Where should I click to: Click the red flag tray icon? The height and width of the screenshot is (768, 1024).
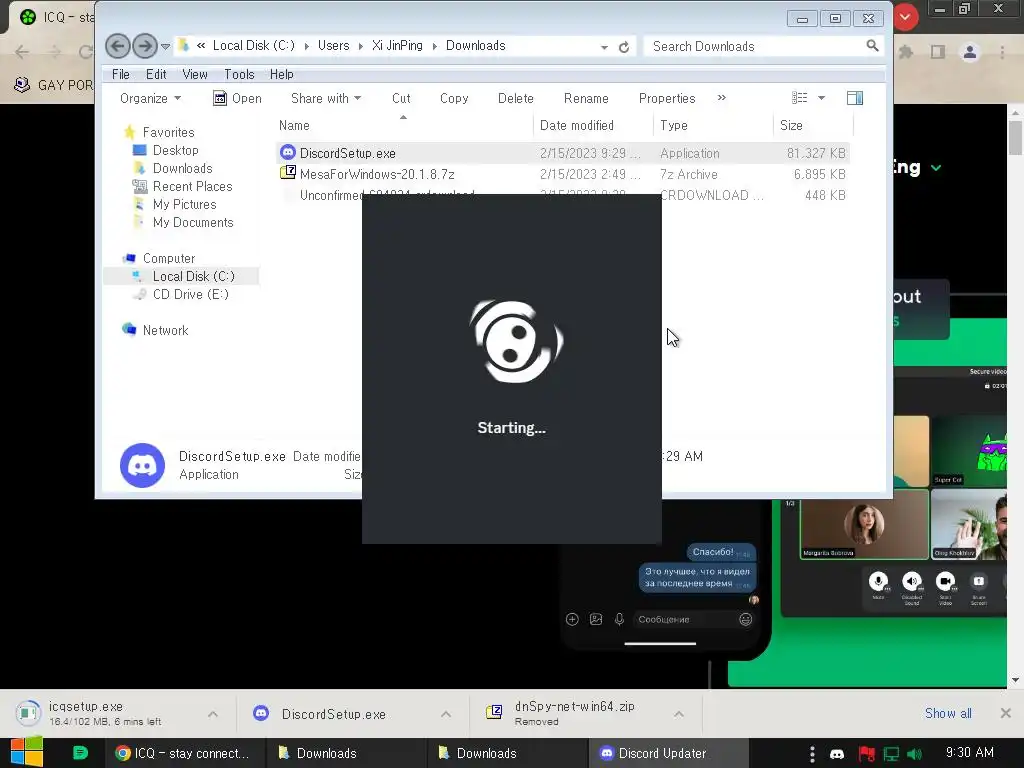[x=867, y=754]
